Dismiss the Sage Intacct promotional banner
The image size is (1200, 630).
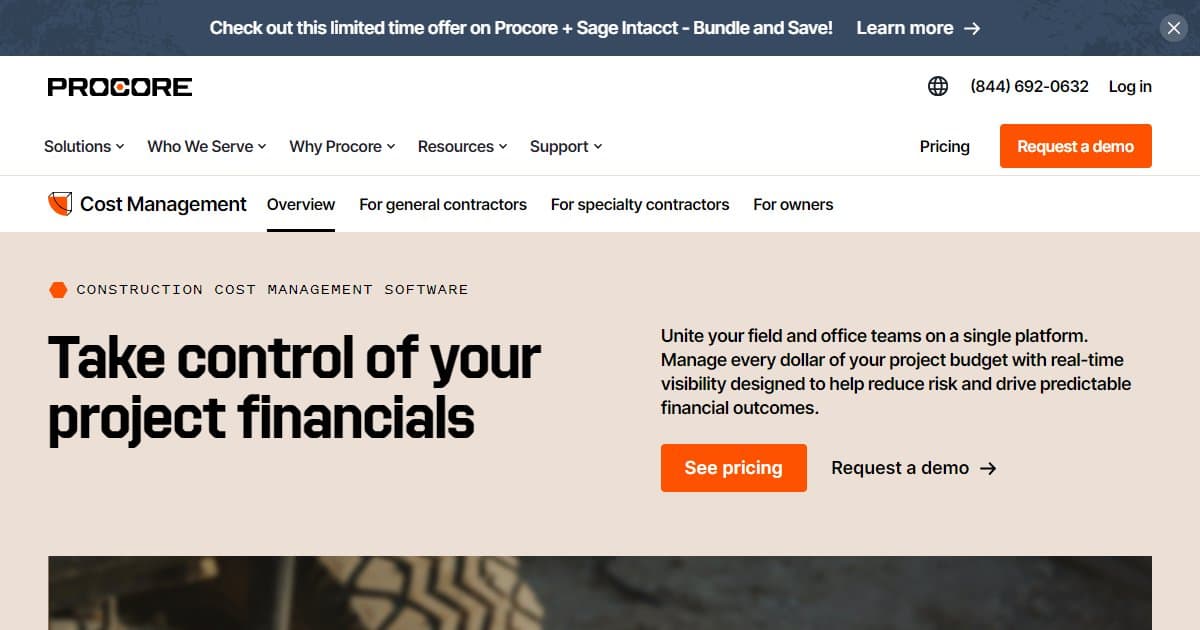click(1173, 27)
